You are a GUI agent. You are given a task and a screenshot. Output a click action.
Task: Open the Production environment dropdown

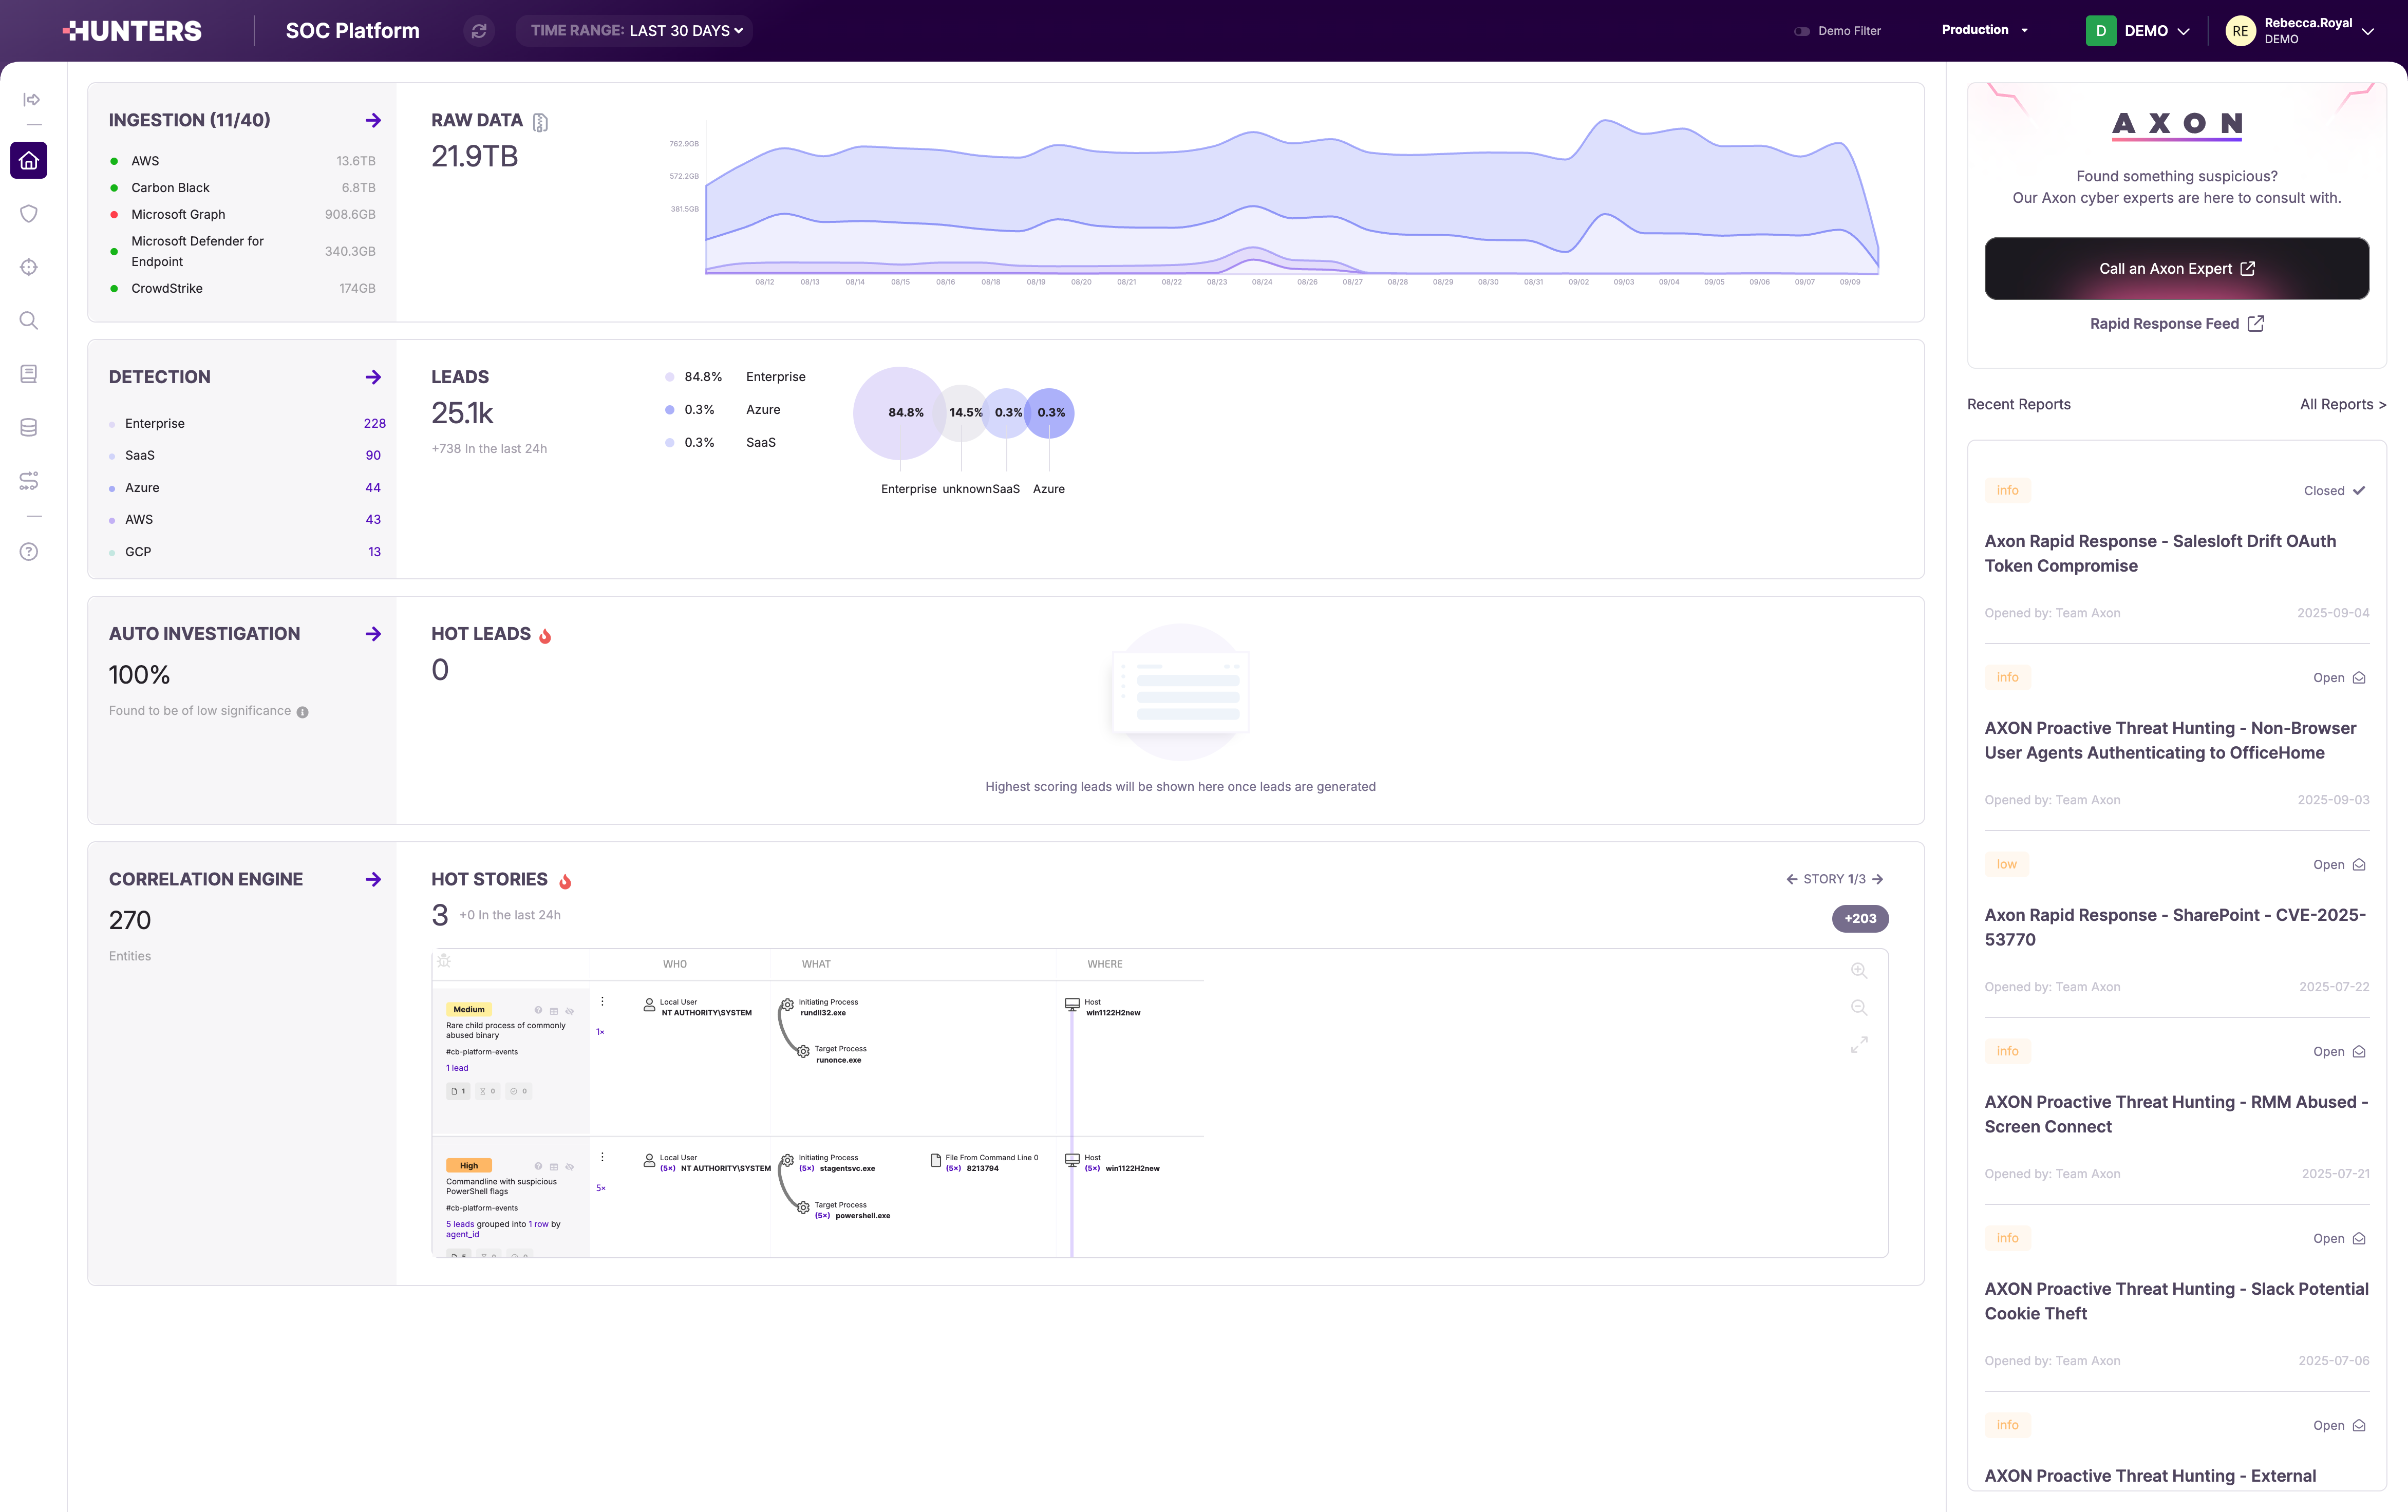point(1985,30)
